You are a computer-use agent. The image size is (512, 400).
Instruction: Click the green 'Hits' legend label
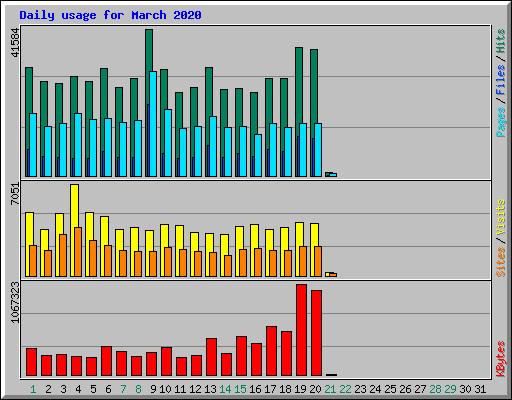[501, 41]
